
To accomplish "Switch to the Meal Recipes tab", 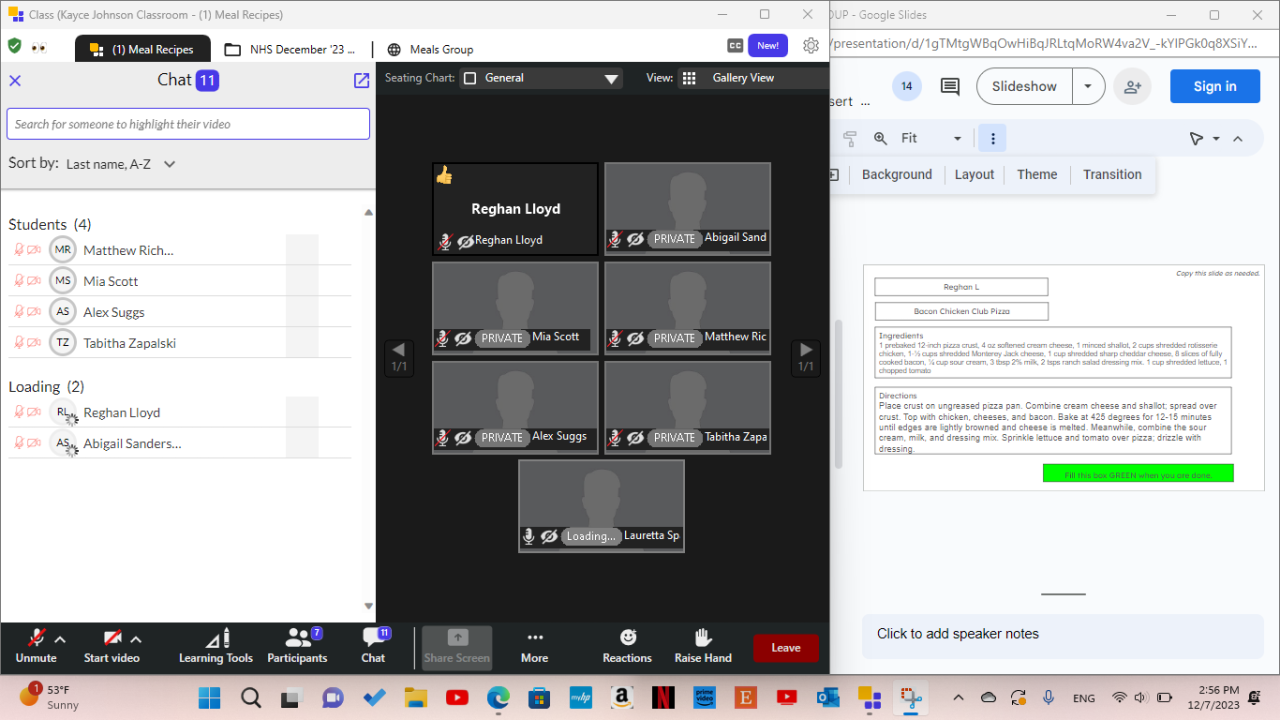I will pyautogui.click(x=143, y=49).
